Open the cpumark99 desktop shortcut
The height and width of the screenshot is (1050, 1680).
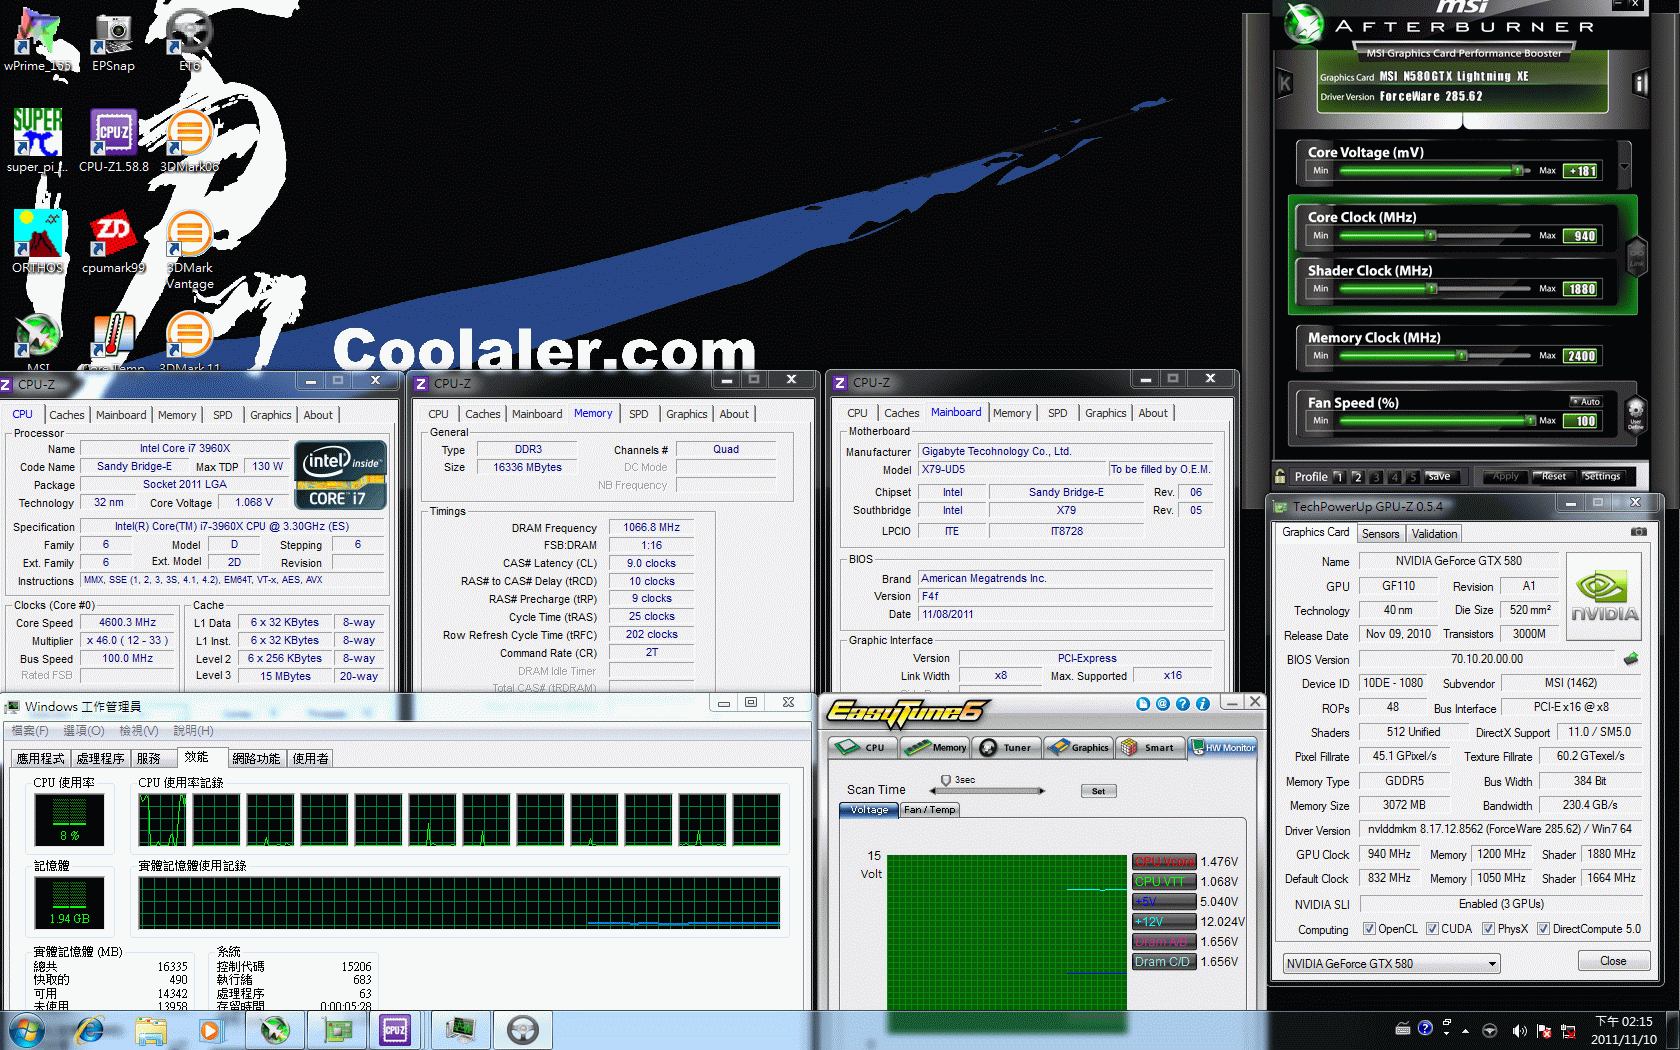pos(113,242)
